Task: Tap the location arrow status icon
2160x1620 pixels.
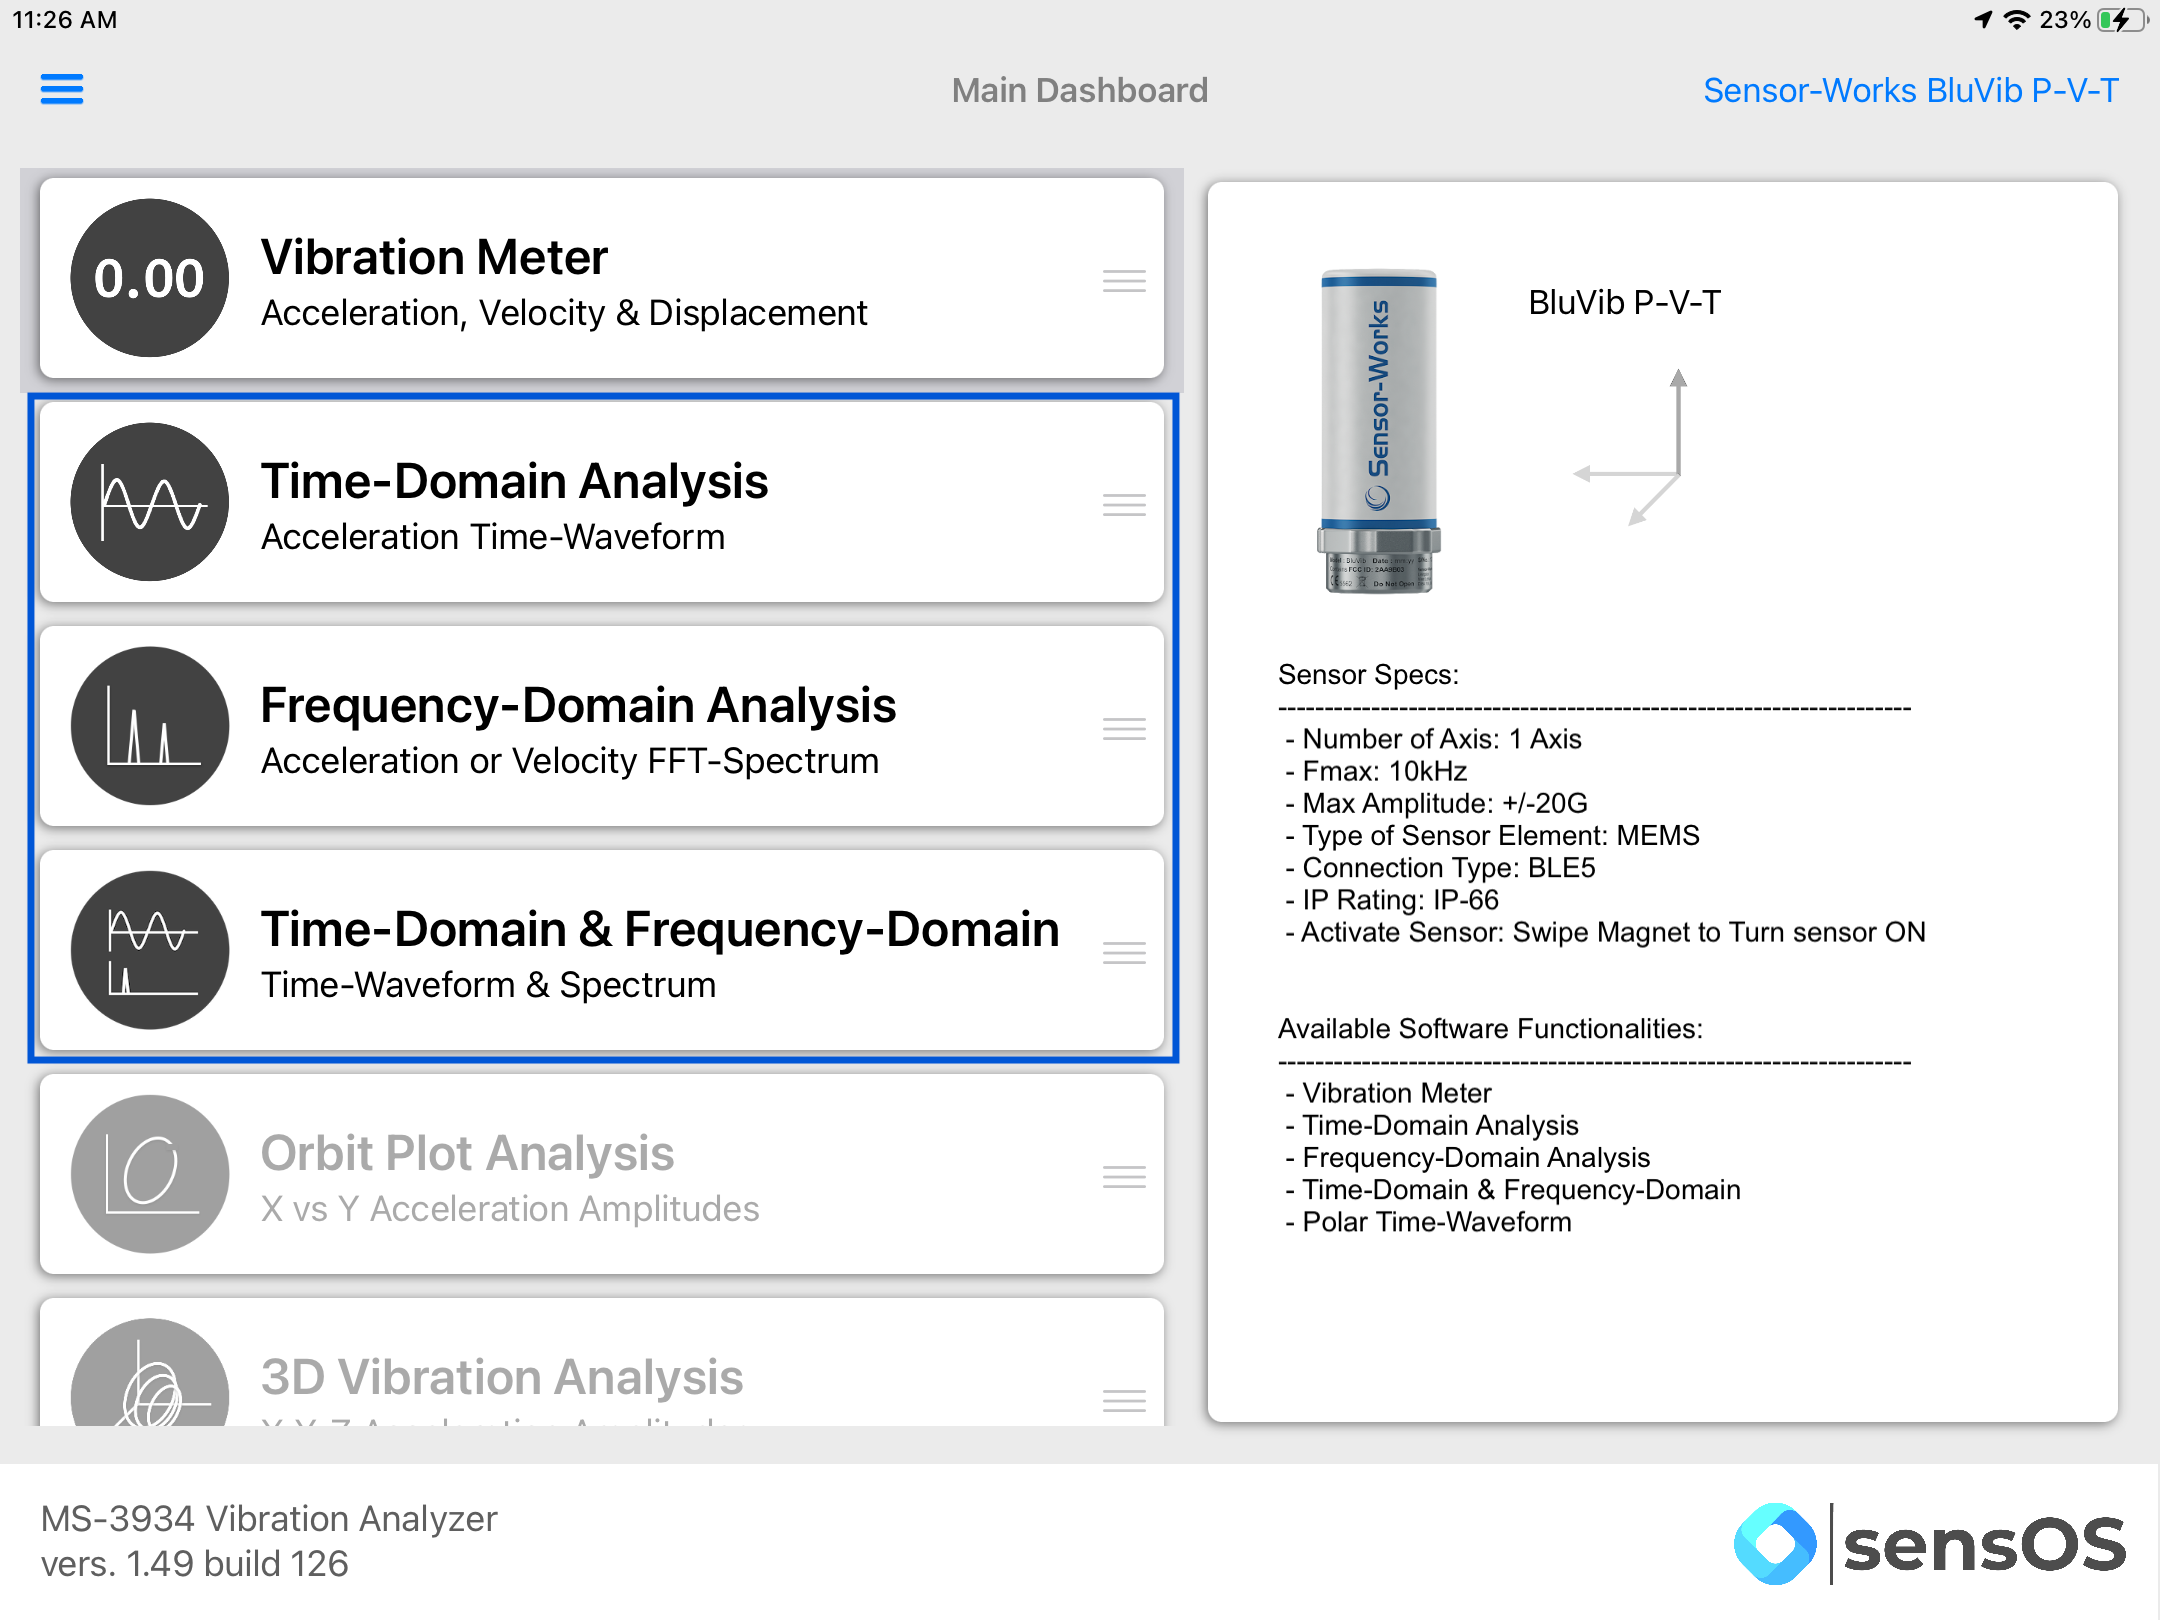Action: point(1984,20)
